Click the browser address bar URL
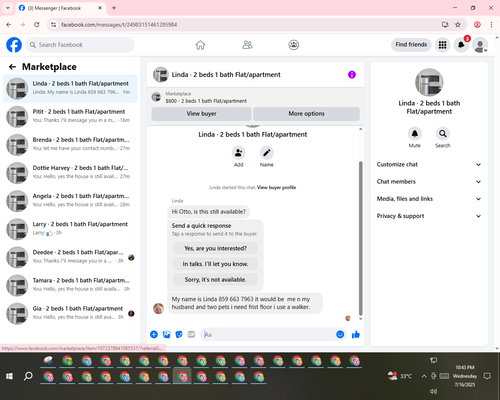Image resolution: width=500 pixels, height=400 pixels. [x=119, y=25]
